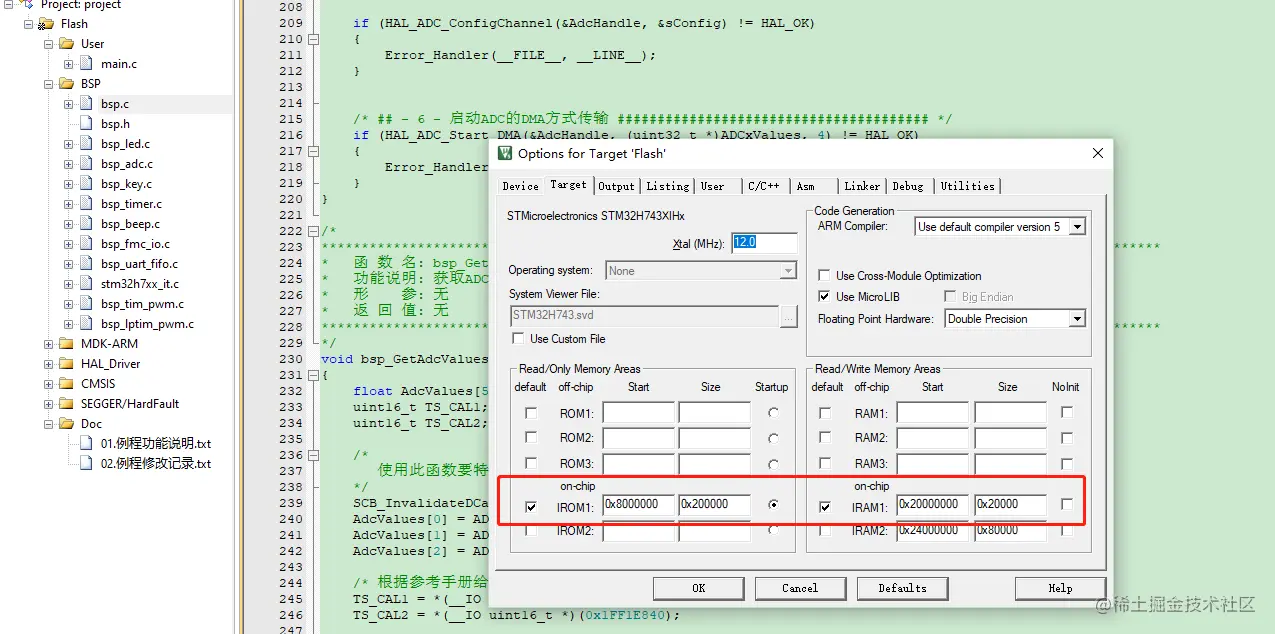Toggle IROM1 default checkbox
The image size is (1275, 634).
coord(531,508)
